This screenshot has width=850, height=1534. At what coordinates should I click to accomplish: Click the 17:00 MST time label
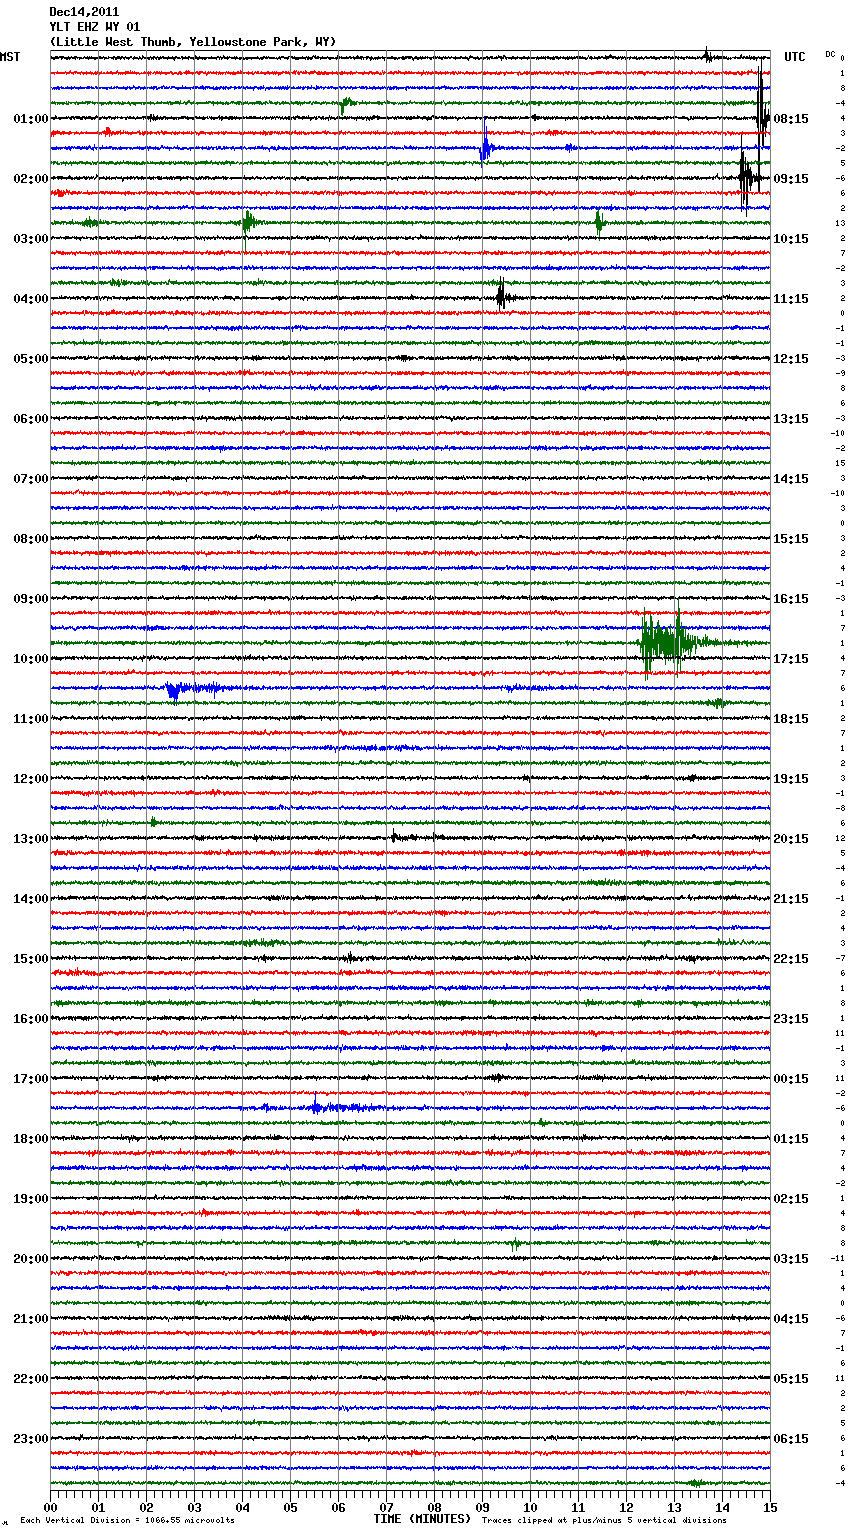(31, 1079)
